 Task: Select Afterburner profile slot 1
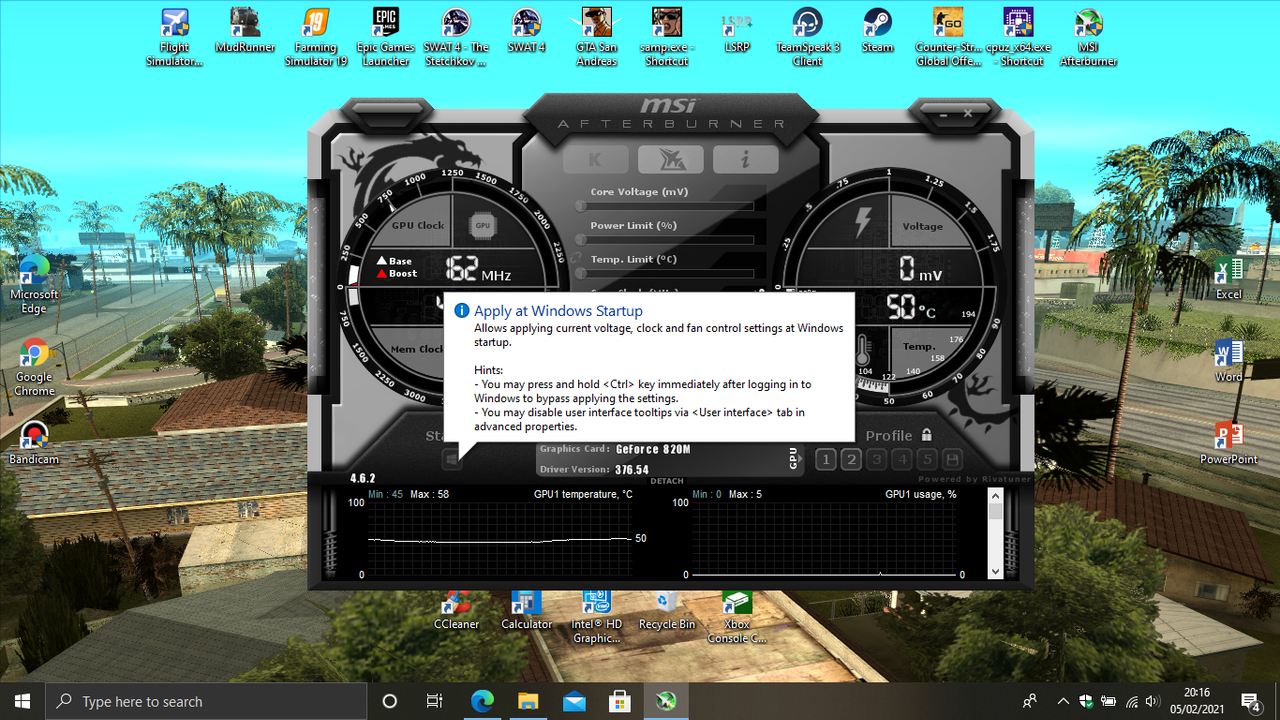pos(826,459)
